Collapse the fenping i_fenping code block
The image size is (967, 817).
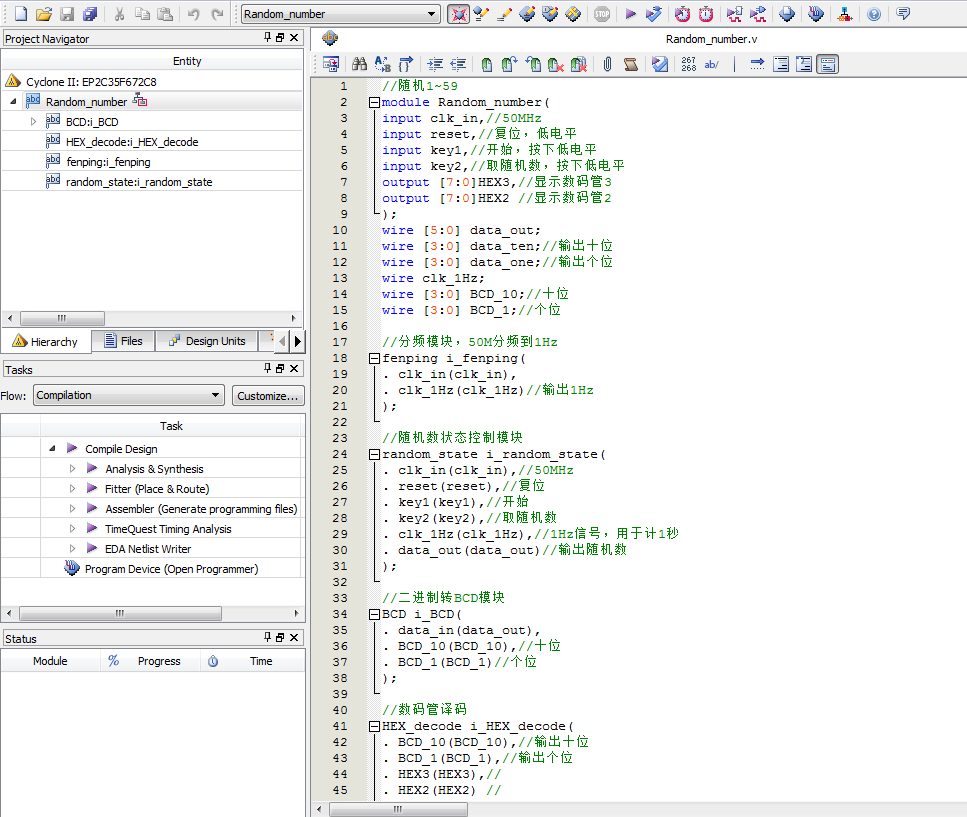click(x=374, y=358)
